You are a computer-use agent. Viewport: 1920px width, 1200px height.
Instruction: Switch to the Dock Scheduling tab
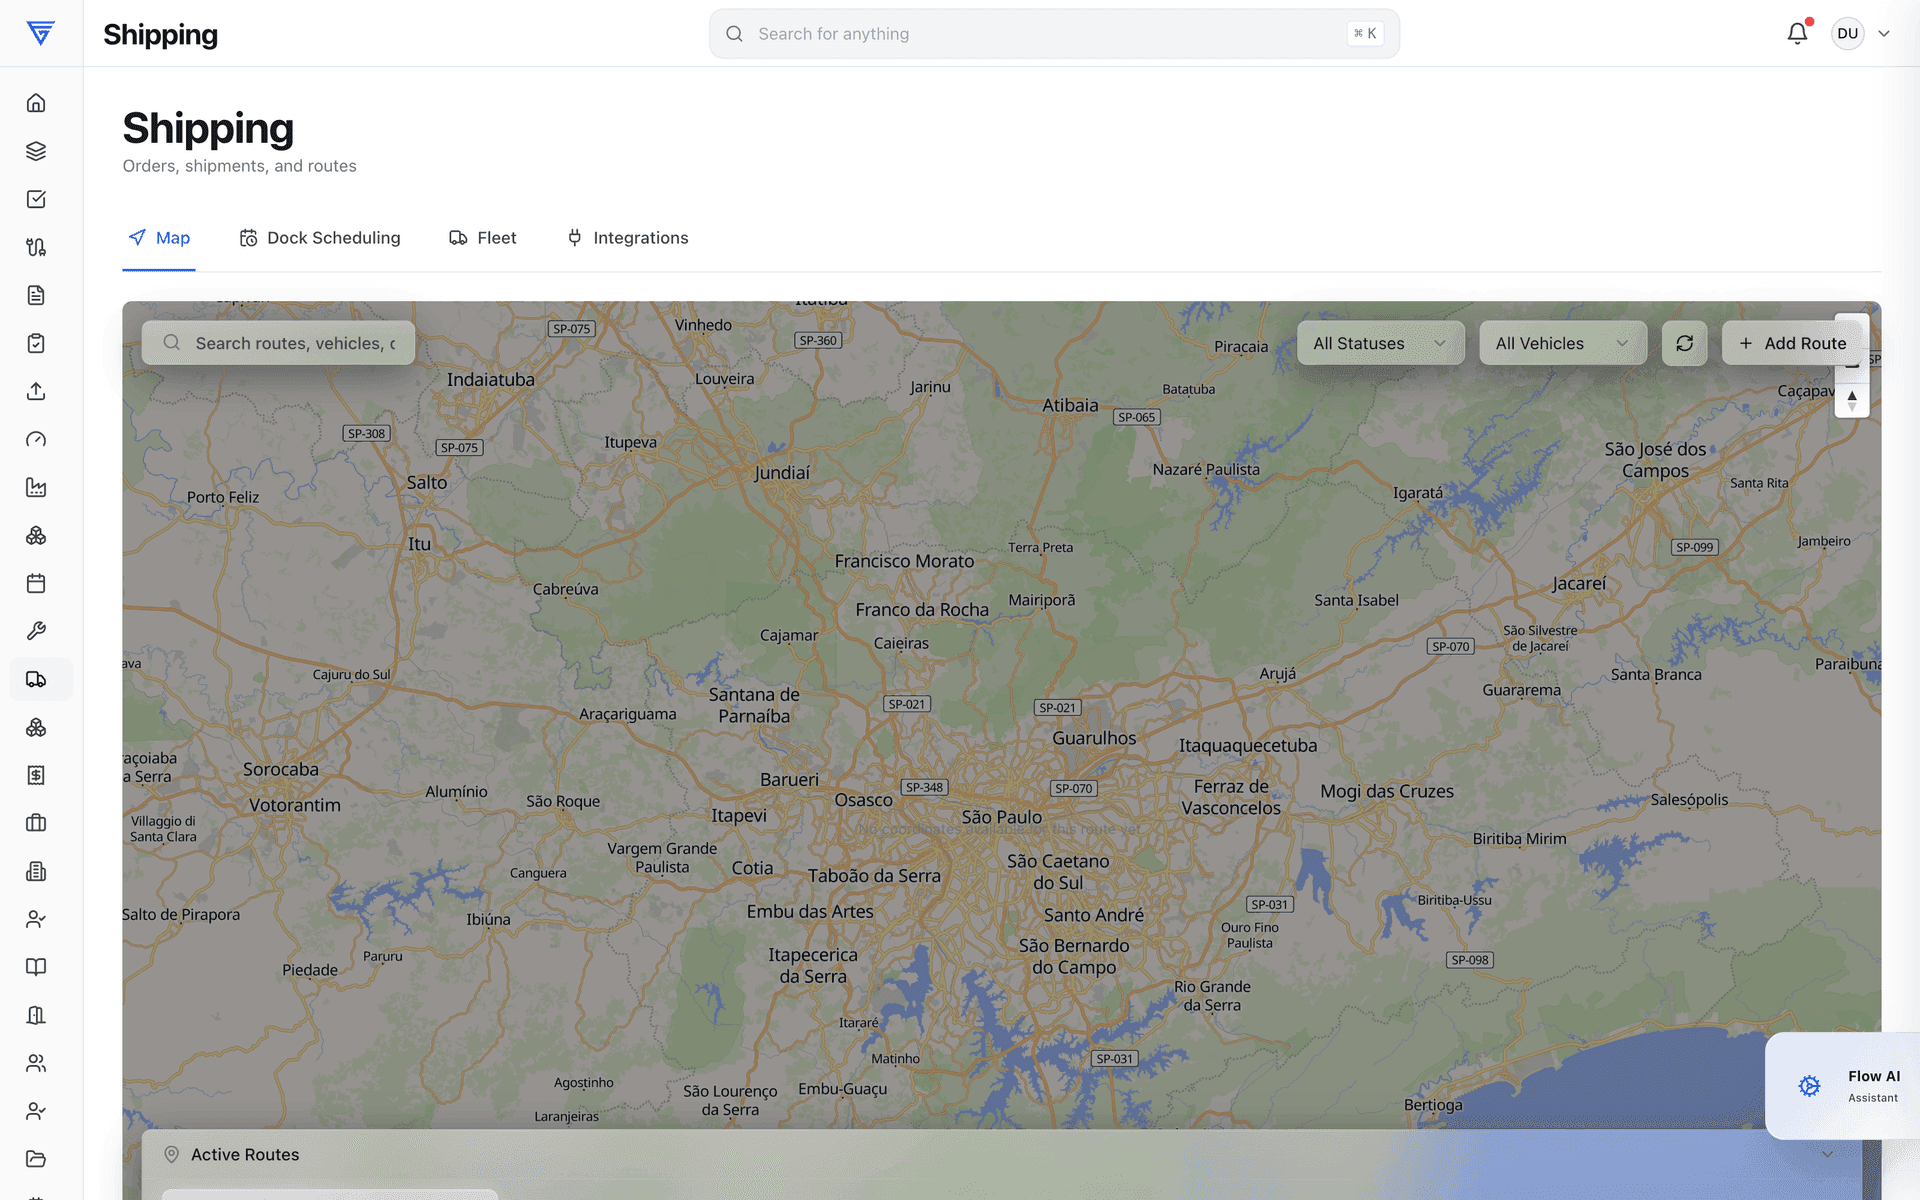pos(320,238)
